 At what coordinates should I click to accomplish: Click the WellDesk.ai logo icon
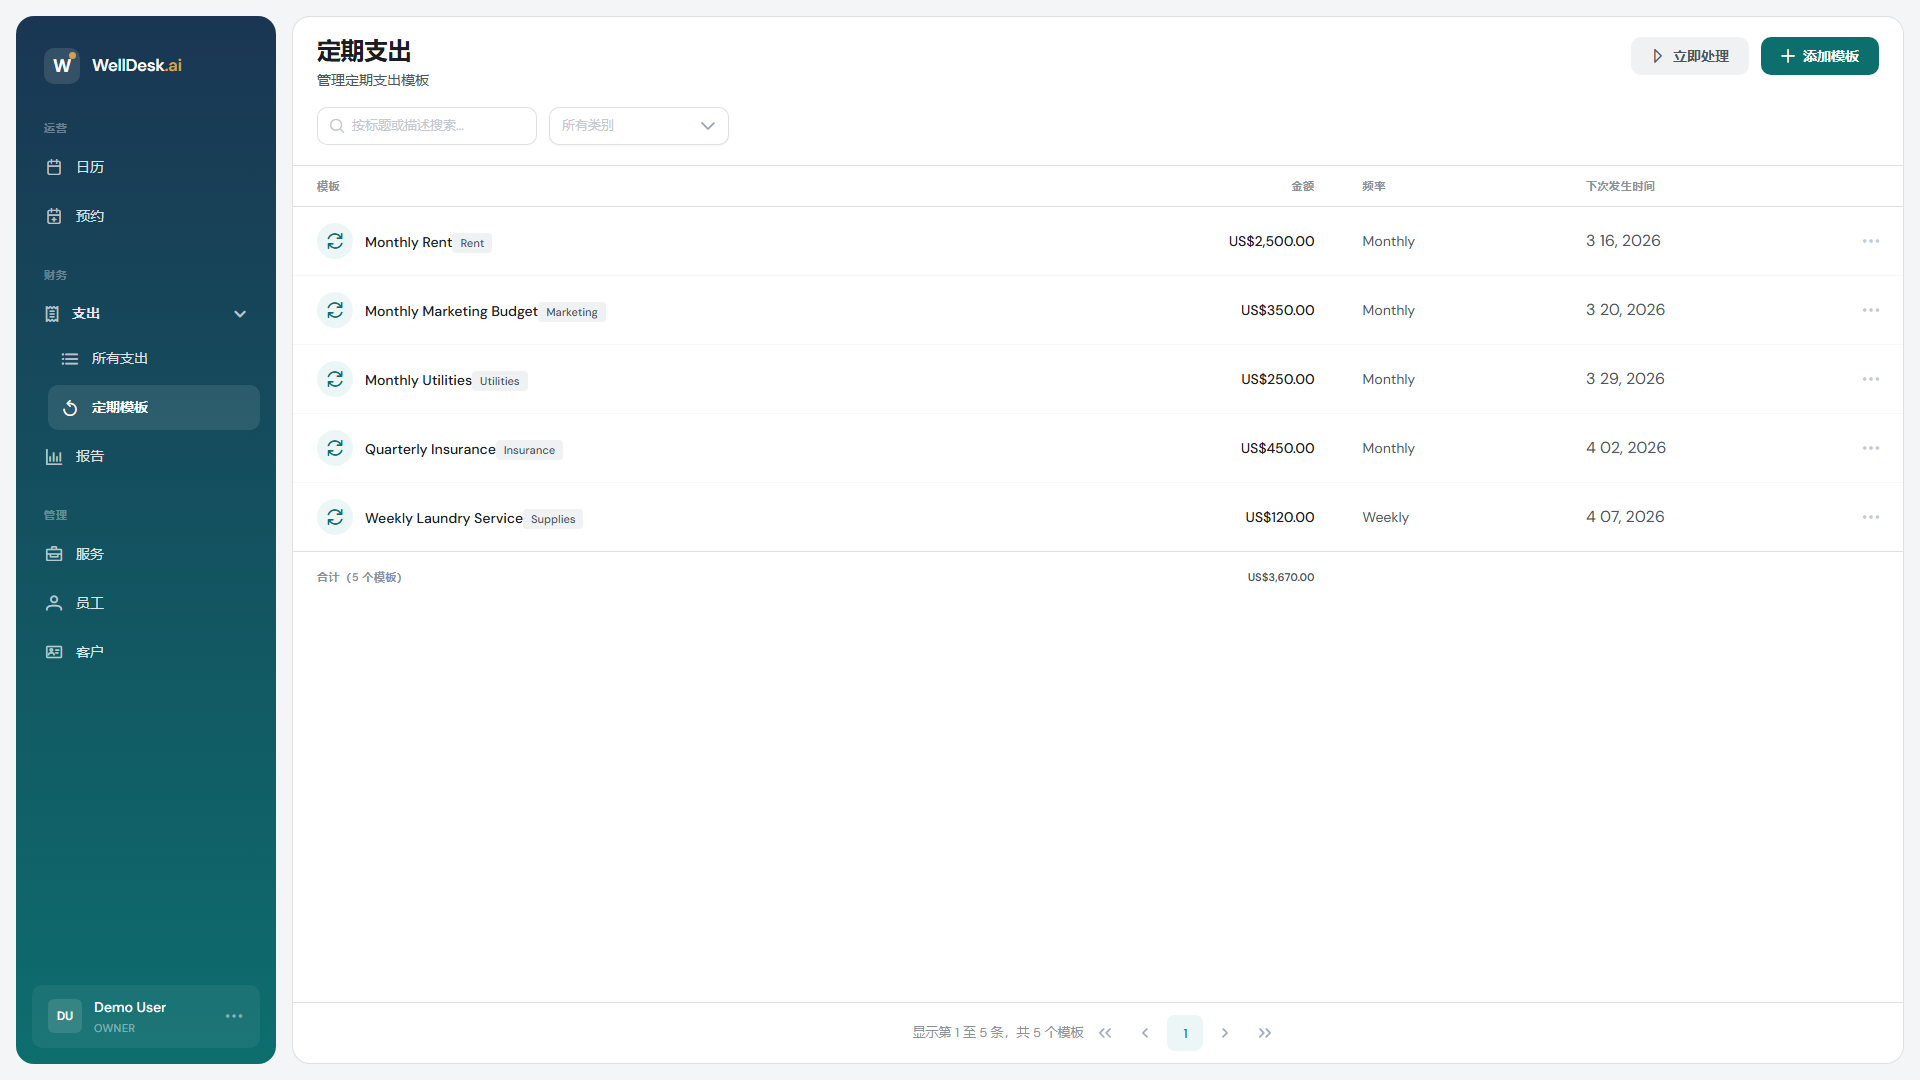(x=62, y=65)
